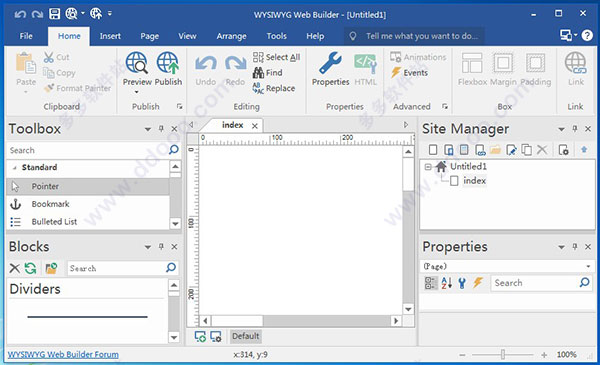Click the Publish globe icon in ribbon

click(168, 63)
